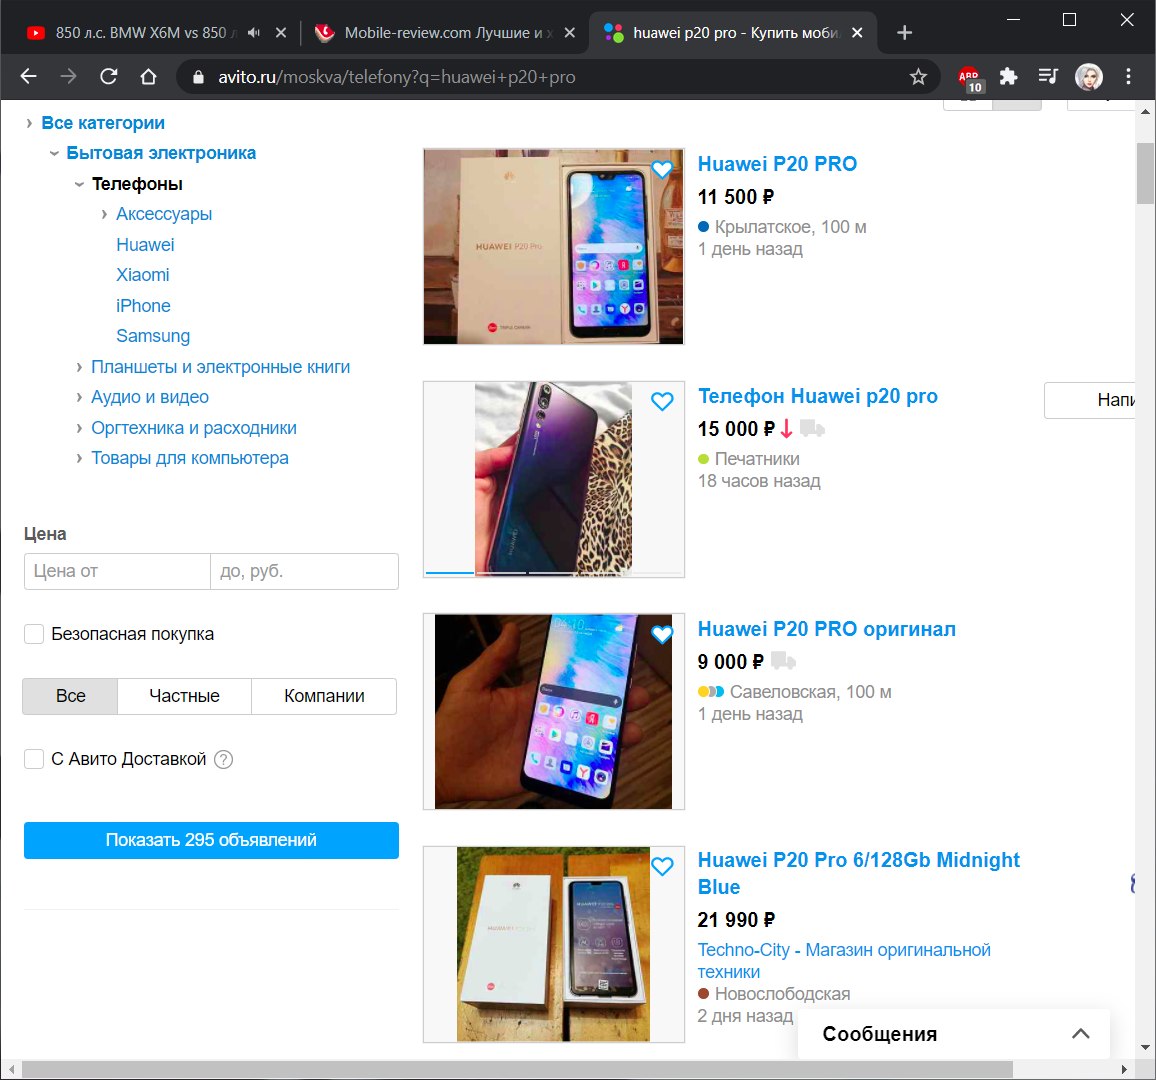
Task: Select the Компании seller filter
Action: [x=324, y=696]
